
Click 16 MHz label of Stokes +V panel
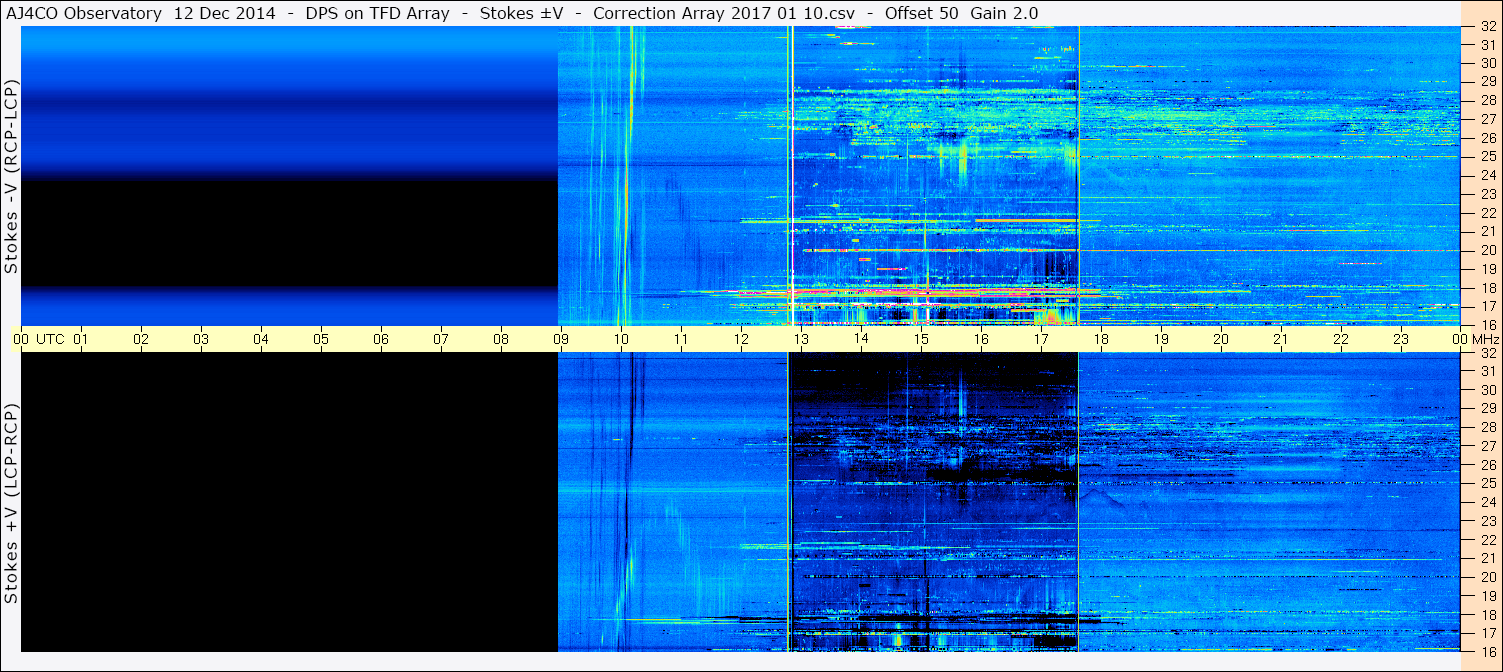click(1488, 651)
